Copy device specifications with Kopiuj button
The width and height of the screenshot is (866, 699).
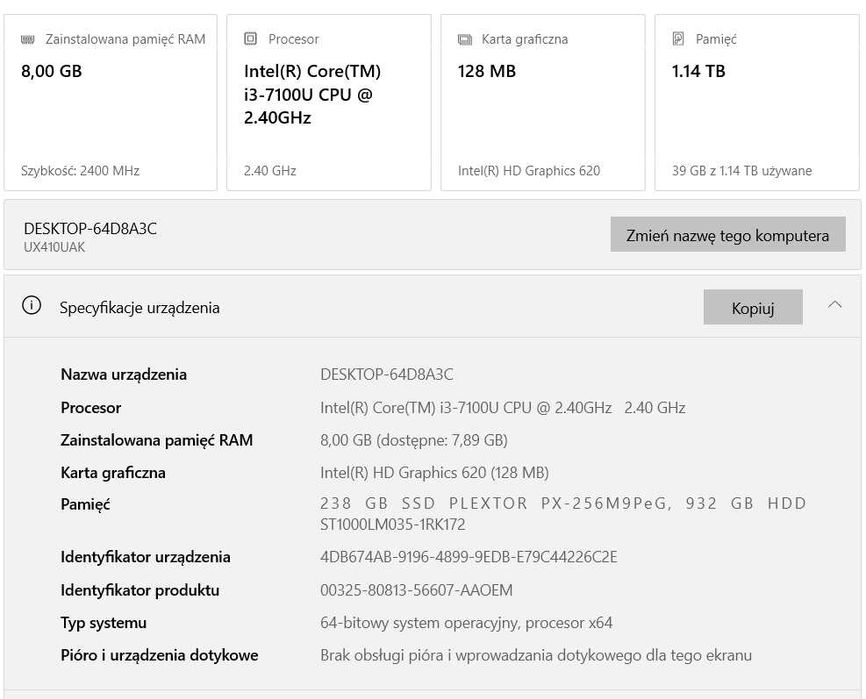(x=752, y=308)
